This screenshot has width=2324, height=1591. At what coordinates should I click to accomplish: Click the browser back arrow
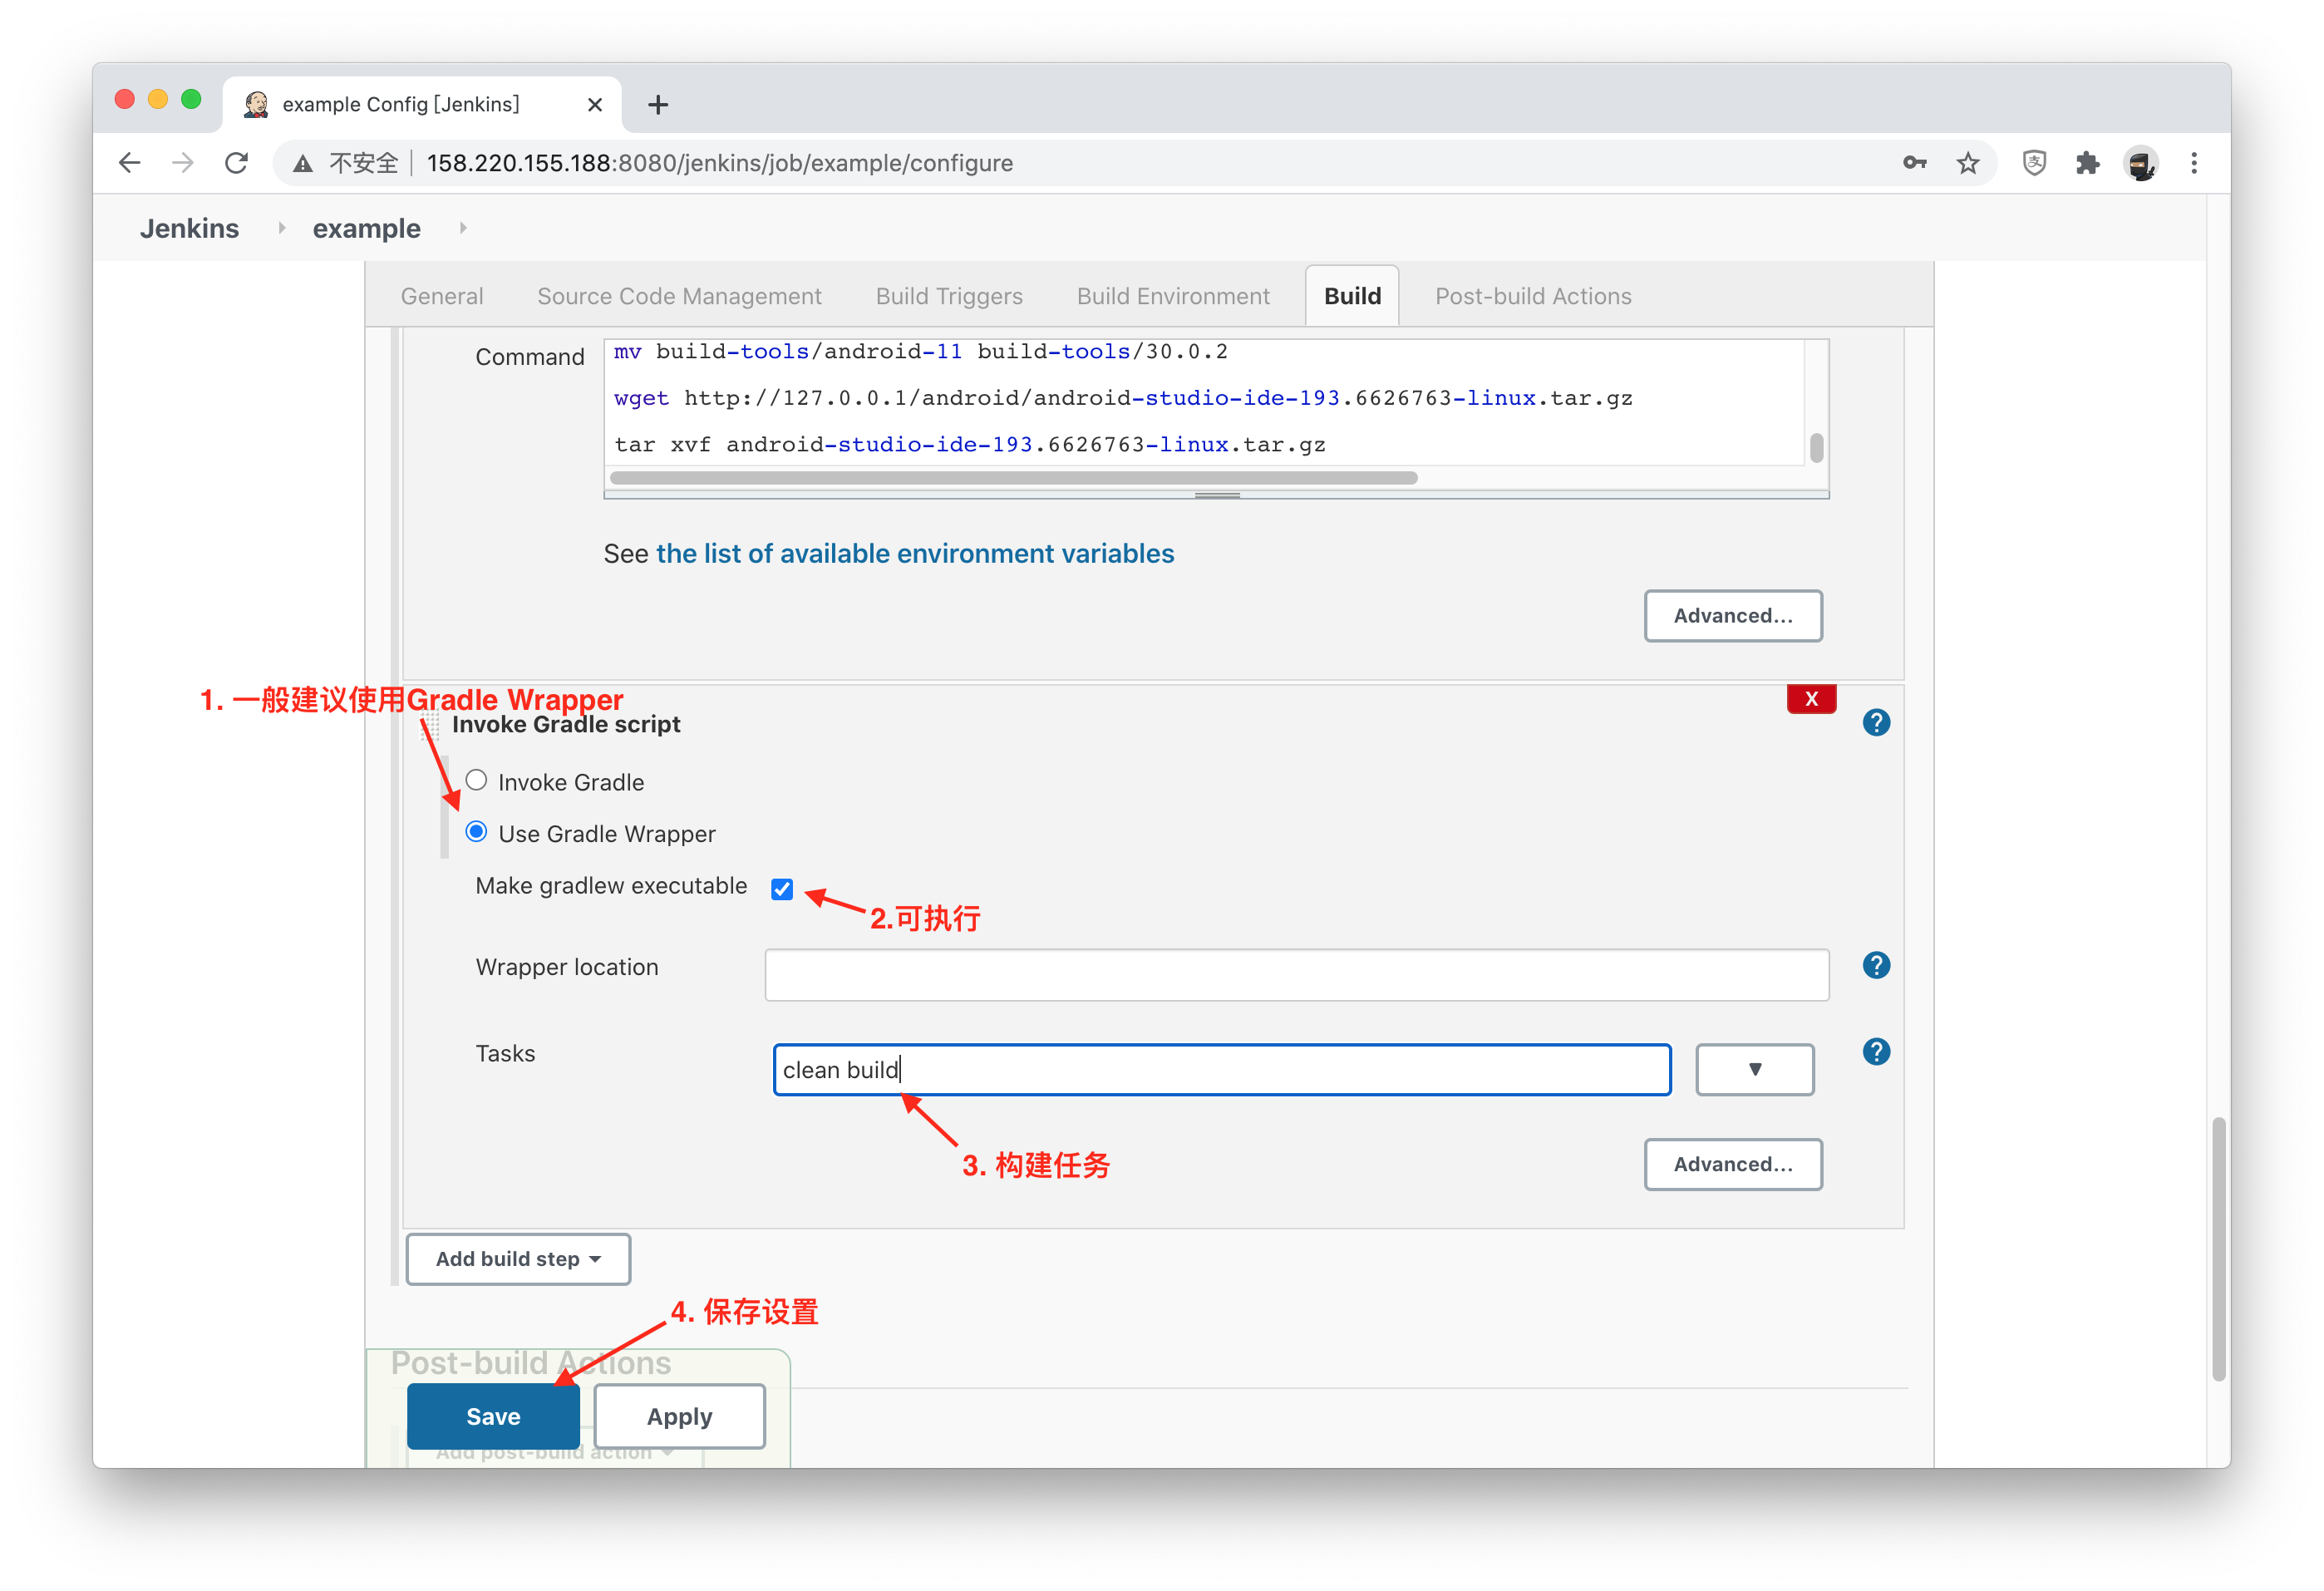point(129,163)
